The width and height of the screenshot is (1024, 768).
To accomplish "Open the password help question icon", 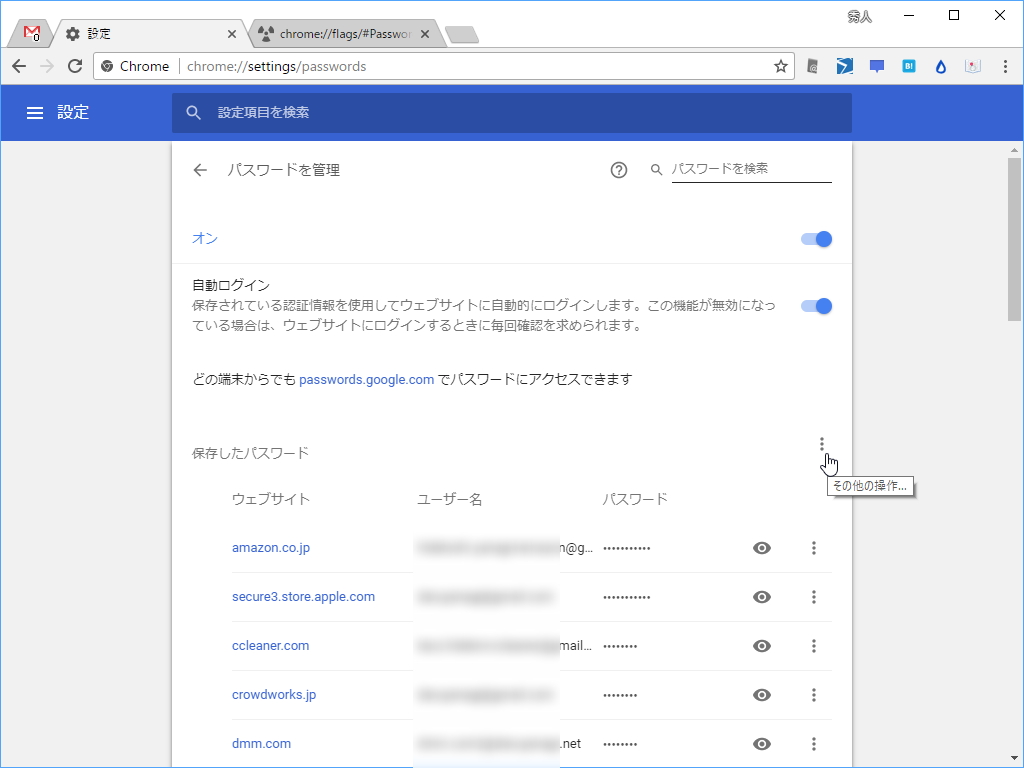I will [618, 170].
